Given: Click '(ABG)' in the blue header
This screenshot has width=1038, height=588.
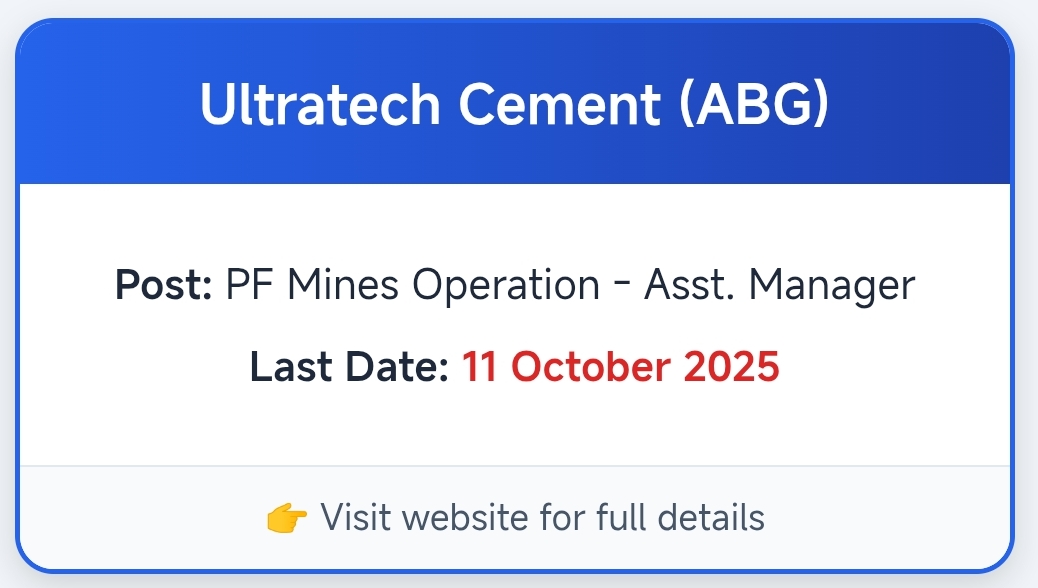Looking at the screenshot, I should pos(754,103).
